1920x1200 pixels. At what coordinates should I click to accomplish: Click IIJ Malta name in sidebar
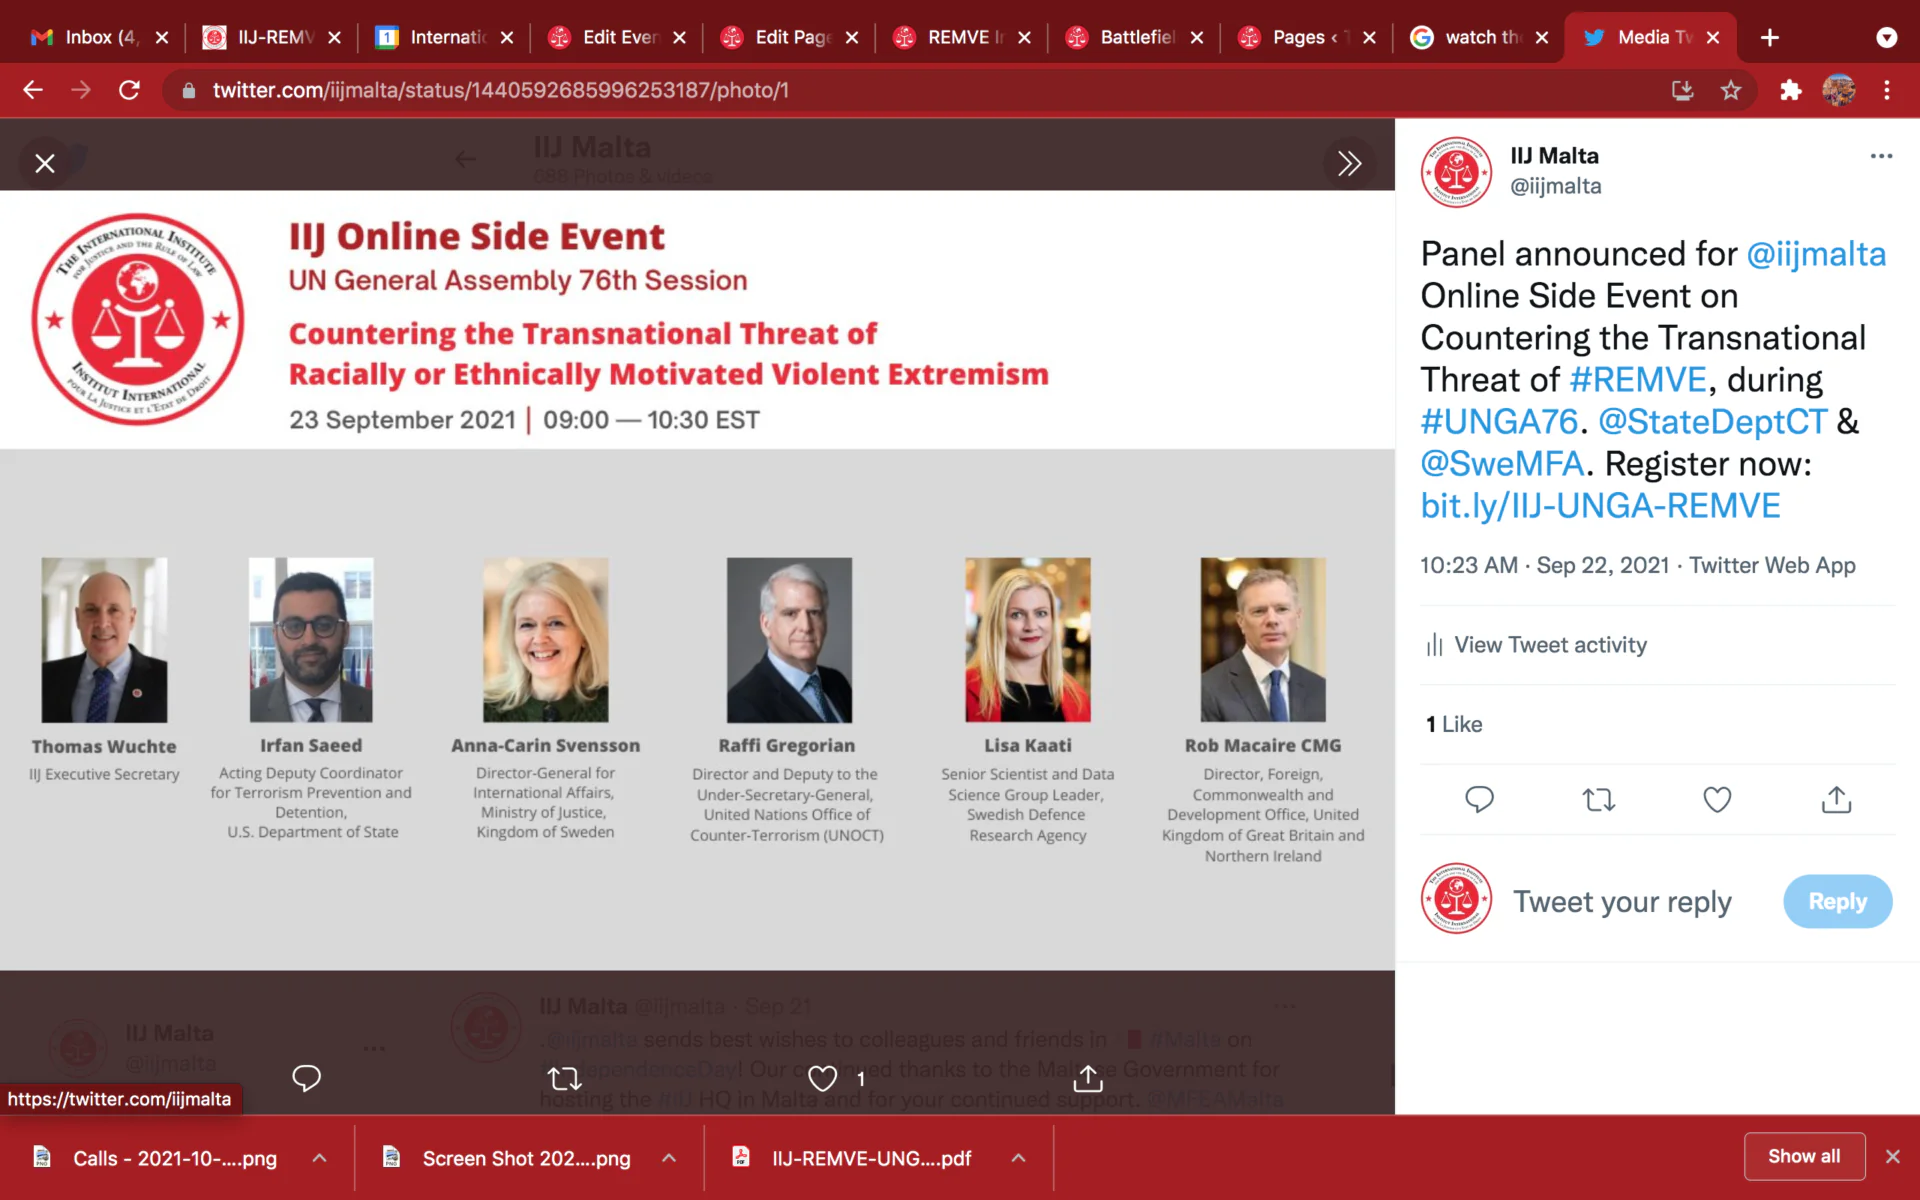pyautogui.click(x=1554, y=156)
